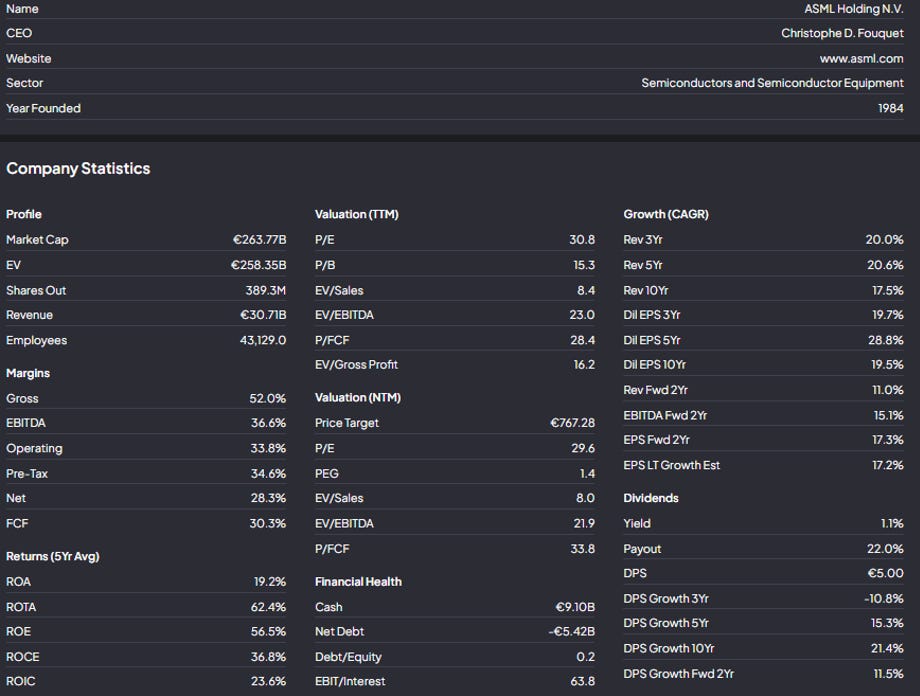Select the Rev Fwd 2Yr value 11.0%
The height and width of the screenshot is (696, 920).
[888, 390]
